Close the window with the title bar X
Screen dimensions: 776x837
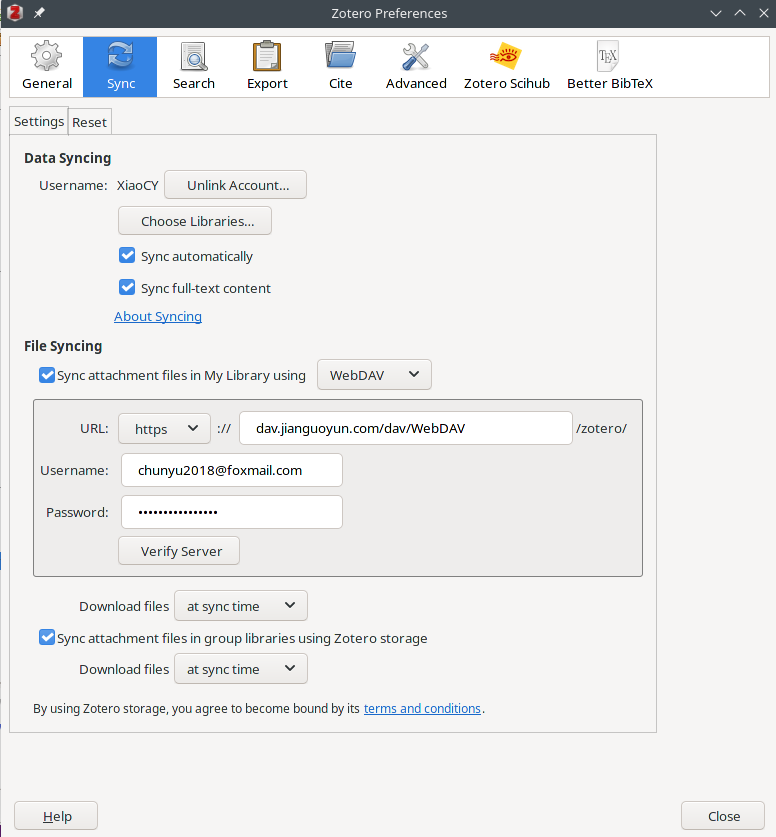click(764, 13)
